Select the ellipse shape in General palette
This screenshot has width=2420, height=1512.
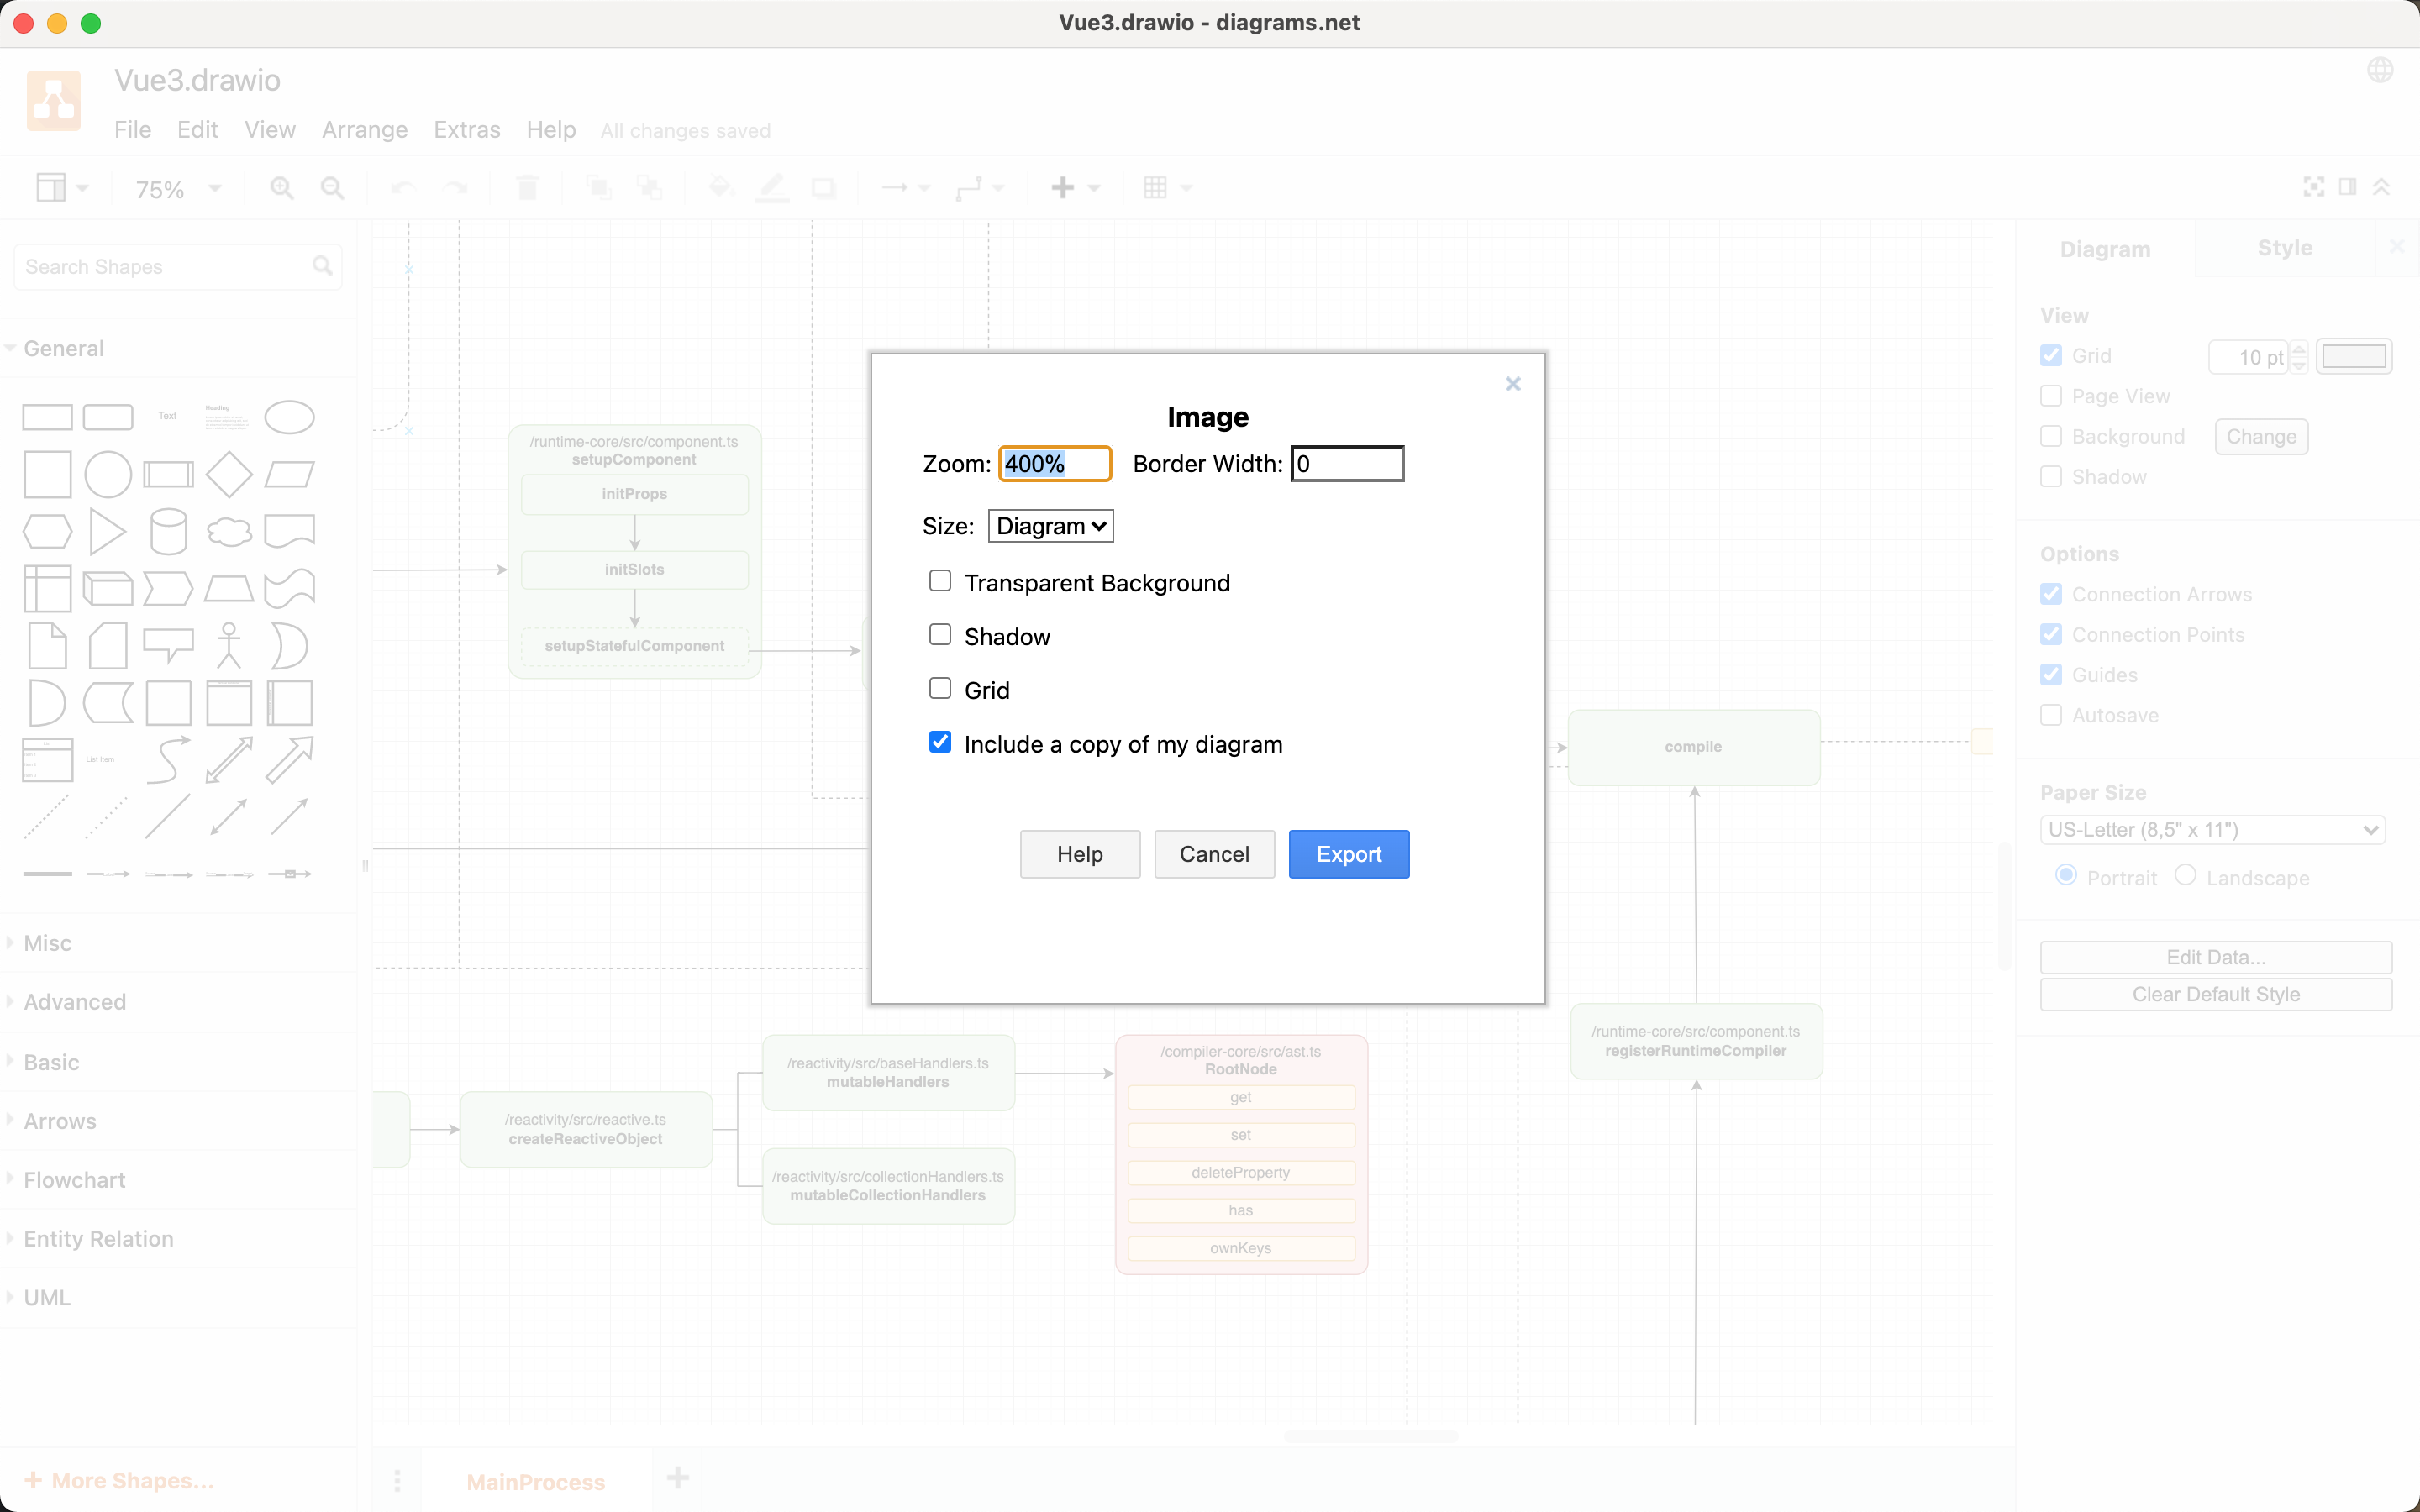coord(290,417)
